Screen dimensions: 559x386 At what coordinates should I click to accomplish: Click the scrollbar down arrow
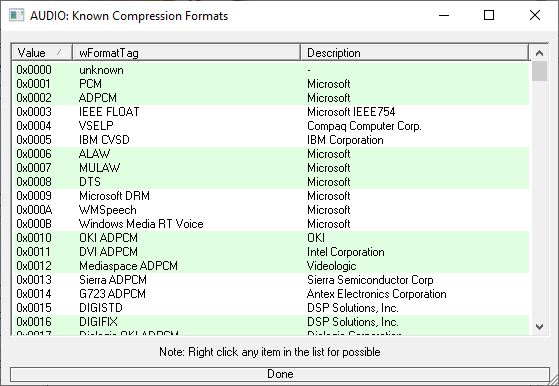tap(539, 326)
